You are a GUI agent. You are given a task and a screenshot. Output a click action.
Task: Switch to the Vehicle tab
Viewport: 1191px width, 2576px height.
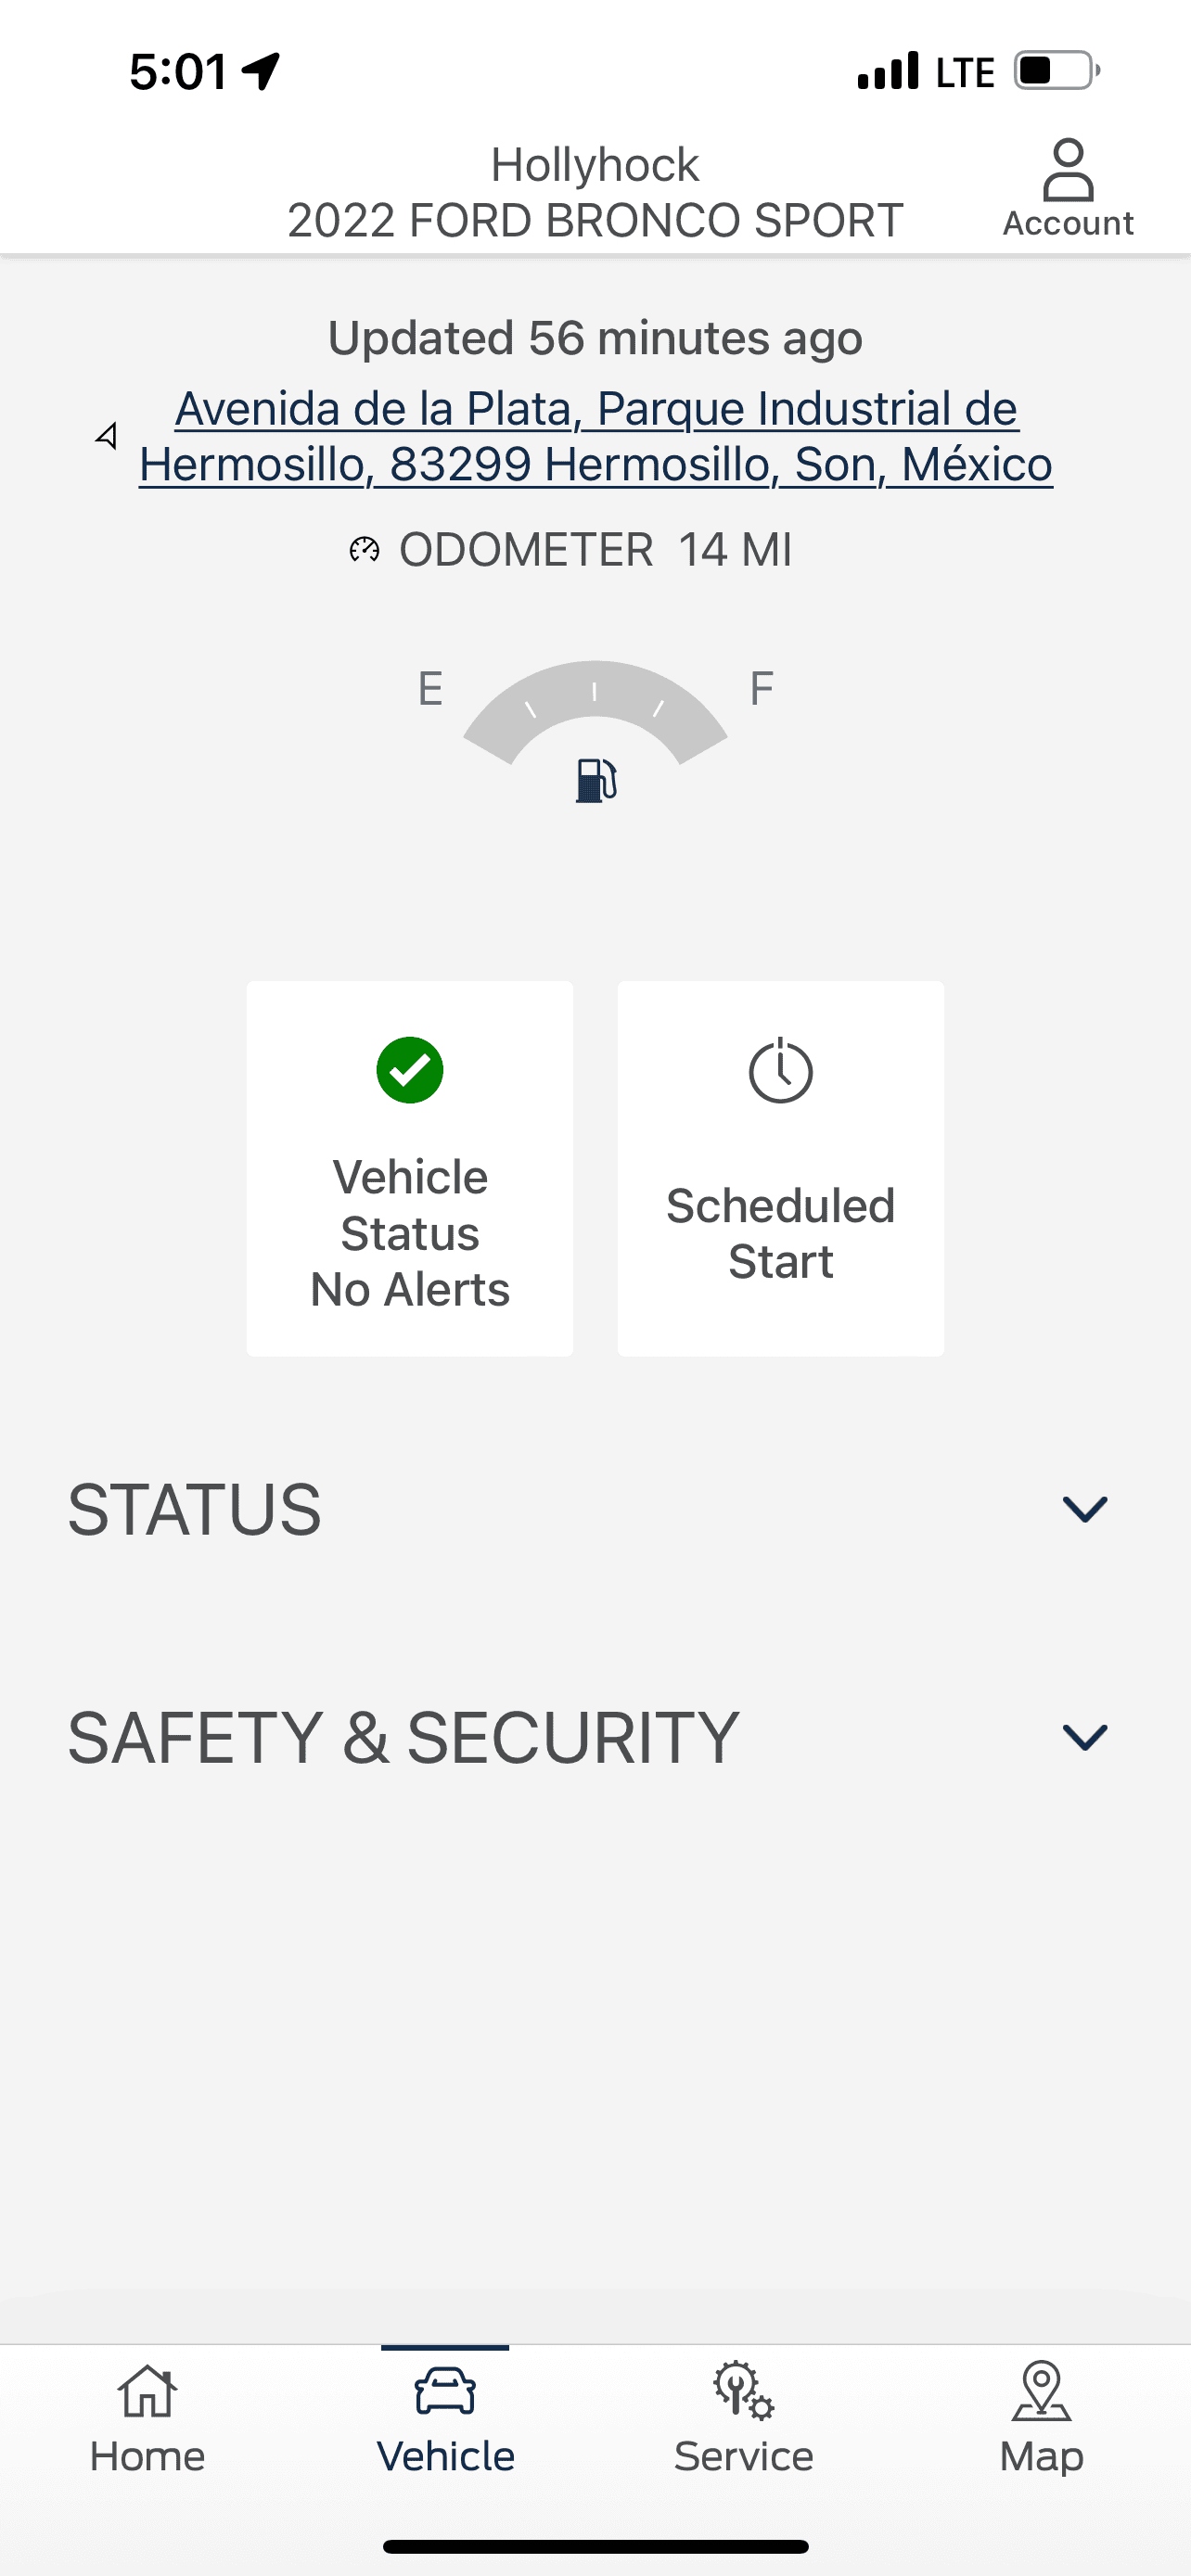click(x=445, y=2422)
